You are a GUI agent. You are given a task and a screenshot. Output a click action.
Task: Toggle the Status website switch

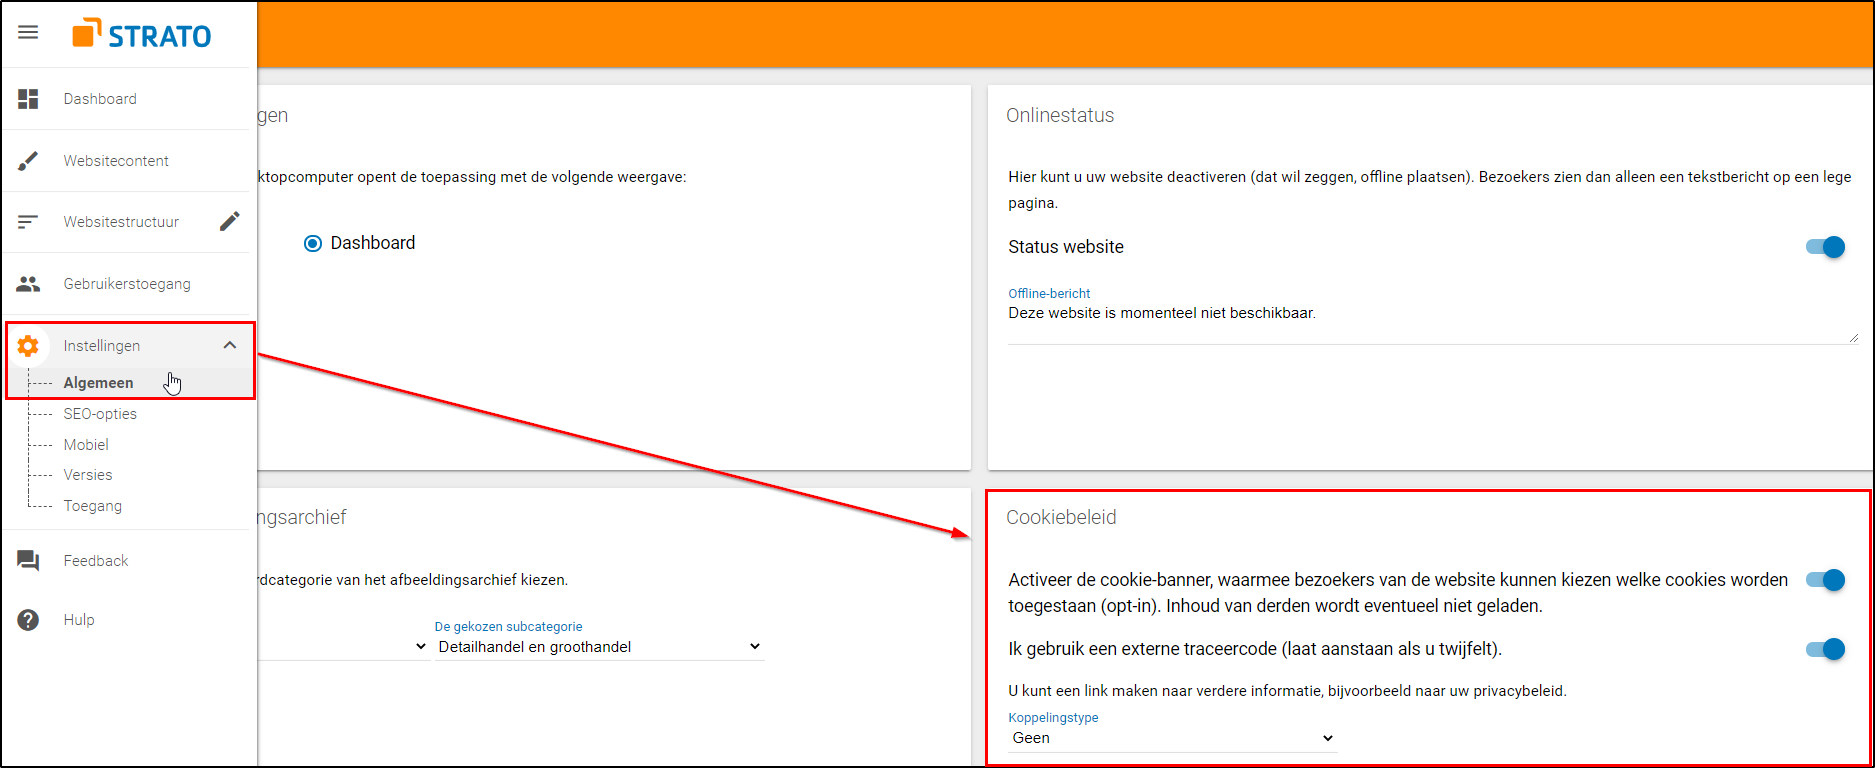point(1825,247)
